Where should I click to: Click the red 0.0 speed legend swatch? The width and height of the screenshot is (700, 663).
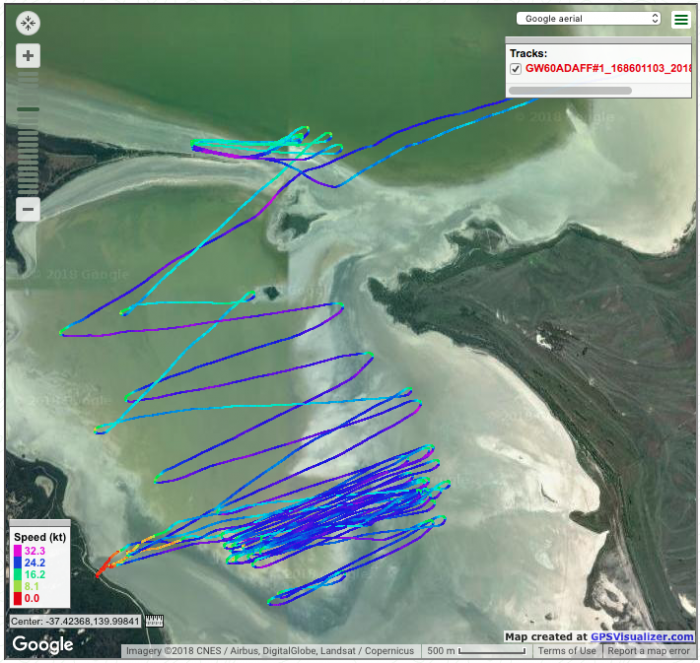[18, 597]
